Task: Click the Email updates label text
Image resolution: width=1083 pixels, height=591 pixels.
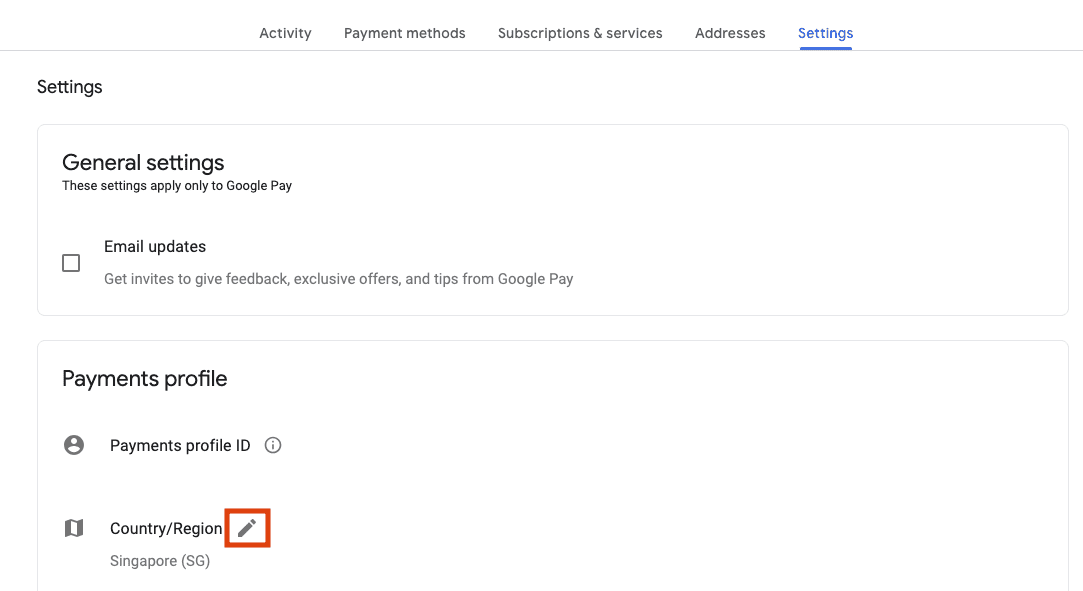Action: pos(155,246)
